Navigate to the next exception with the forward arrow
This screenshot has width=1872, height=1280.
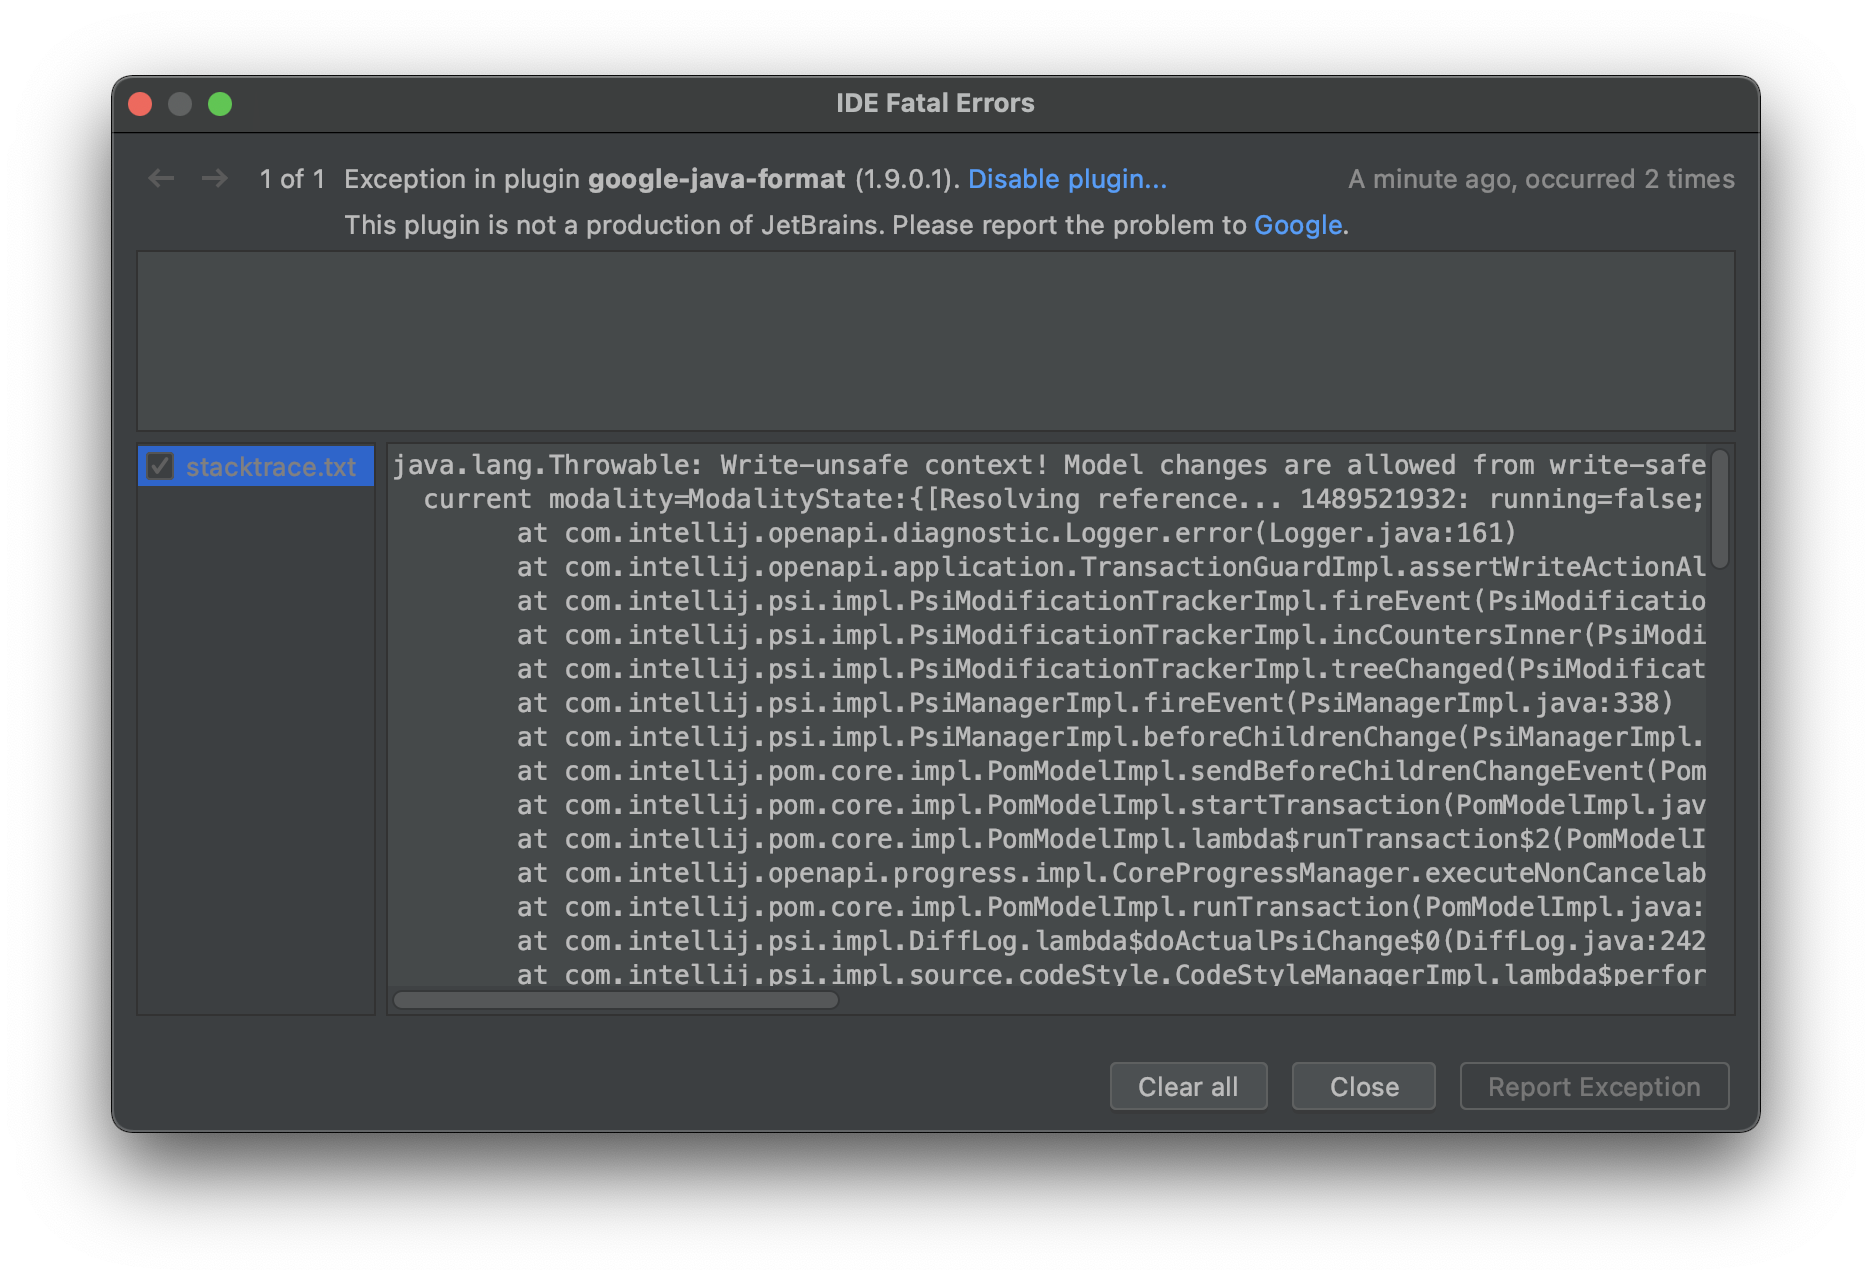coord(214,178)
